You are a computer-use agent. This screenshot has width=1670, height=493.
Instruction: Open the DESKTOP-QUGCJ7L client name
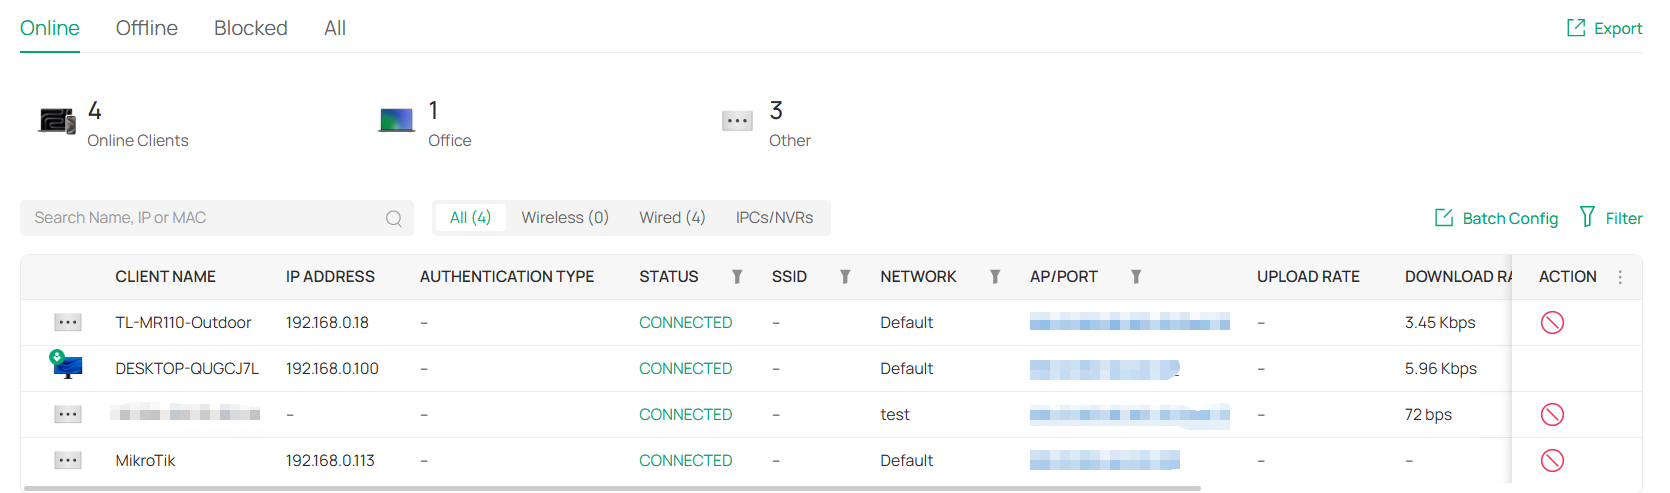point(187,368)
